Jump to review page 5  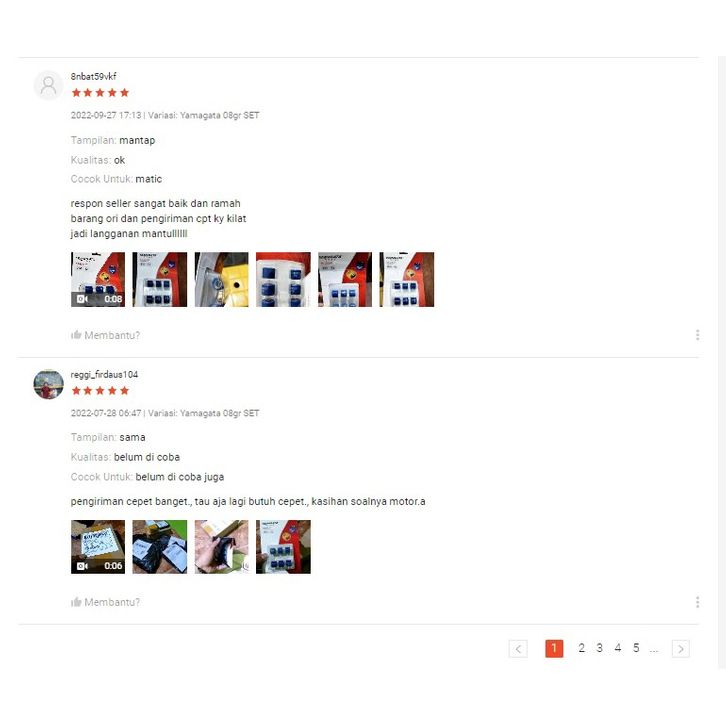pos(636,648)
